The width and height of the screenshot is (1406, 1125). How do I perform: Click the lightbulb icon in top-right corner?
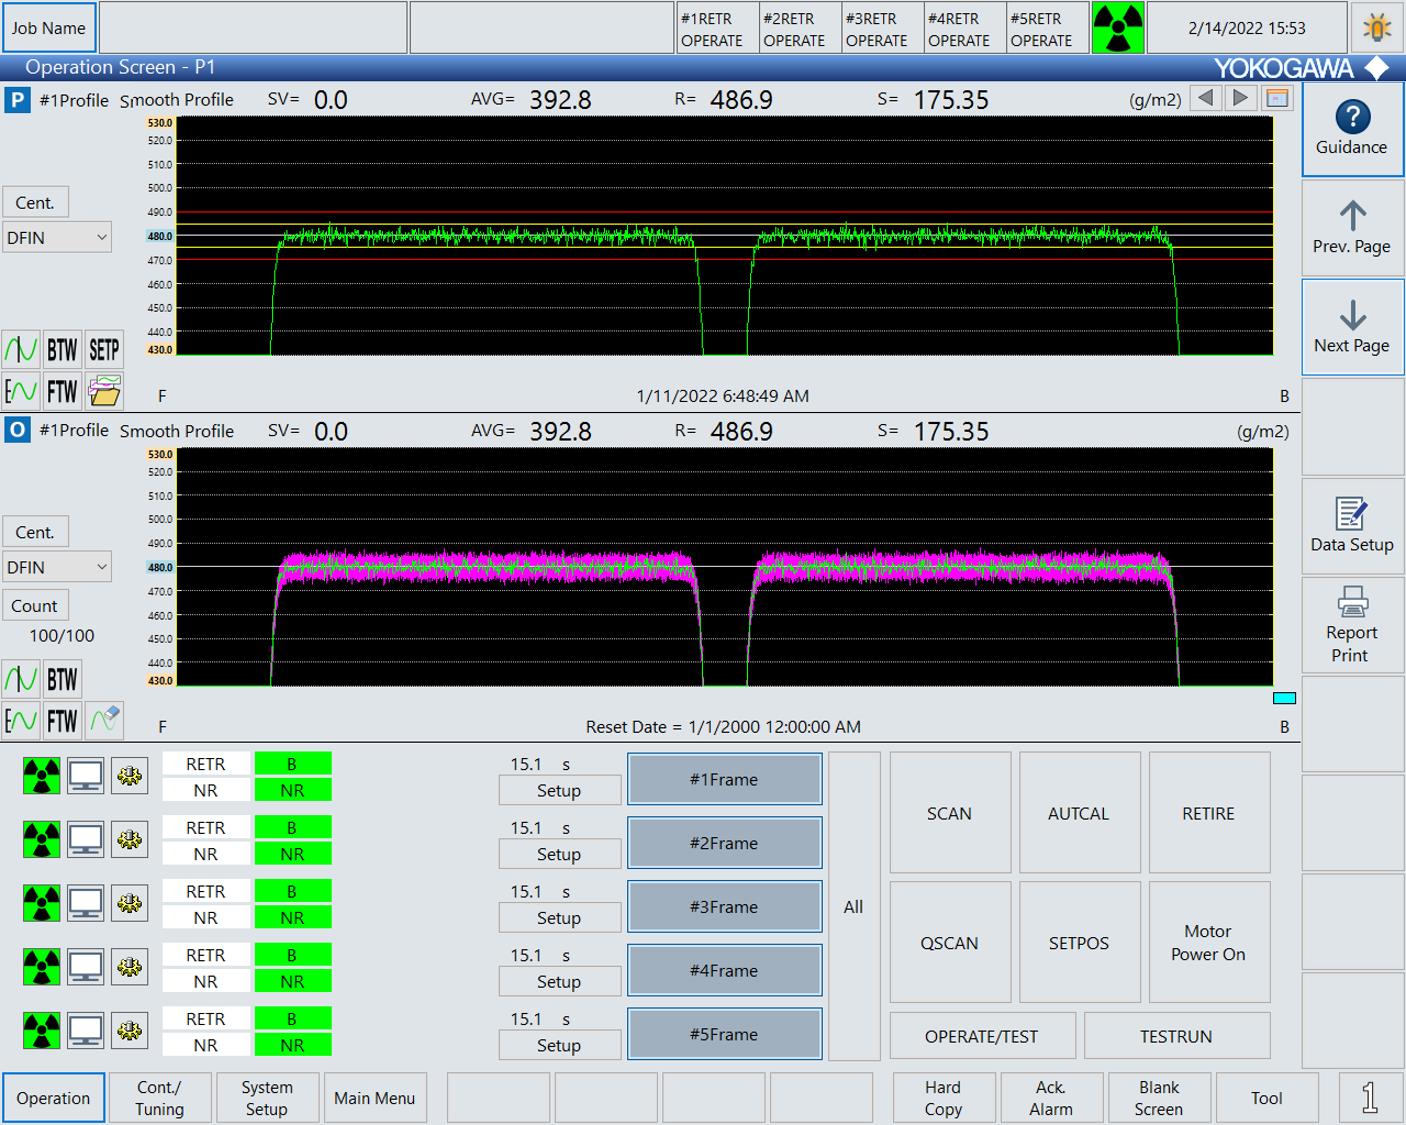(1377, 28)
